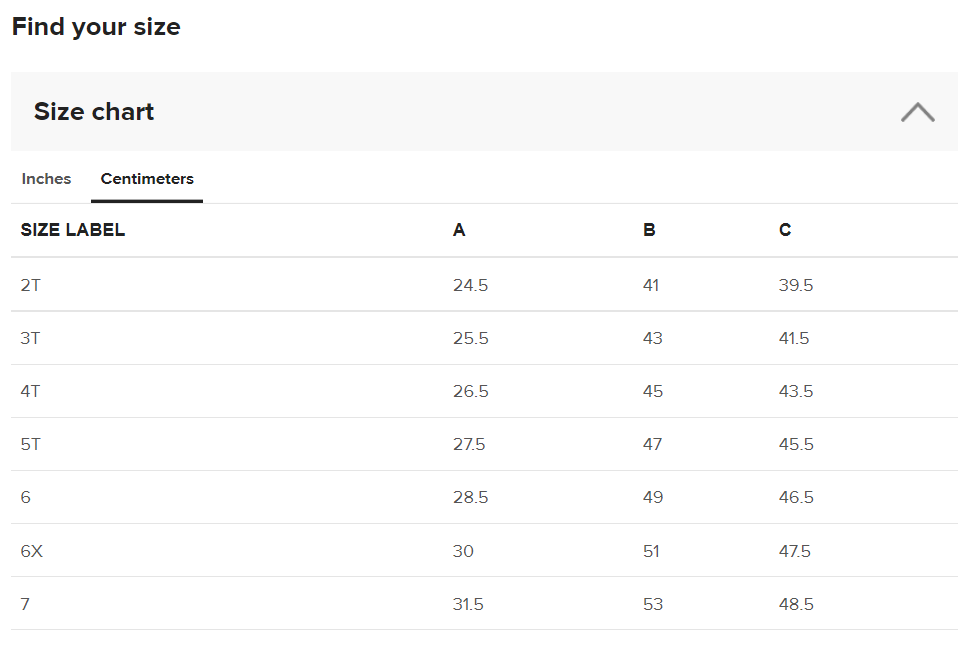Click the 24.5 value for 2T
This screenshot has height=660, width=973.
[x=470, y=285]
